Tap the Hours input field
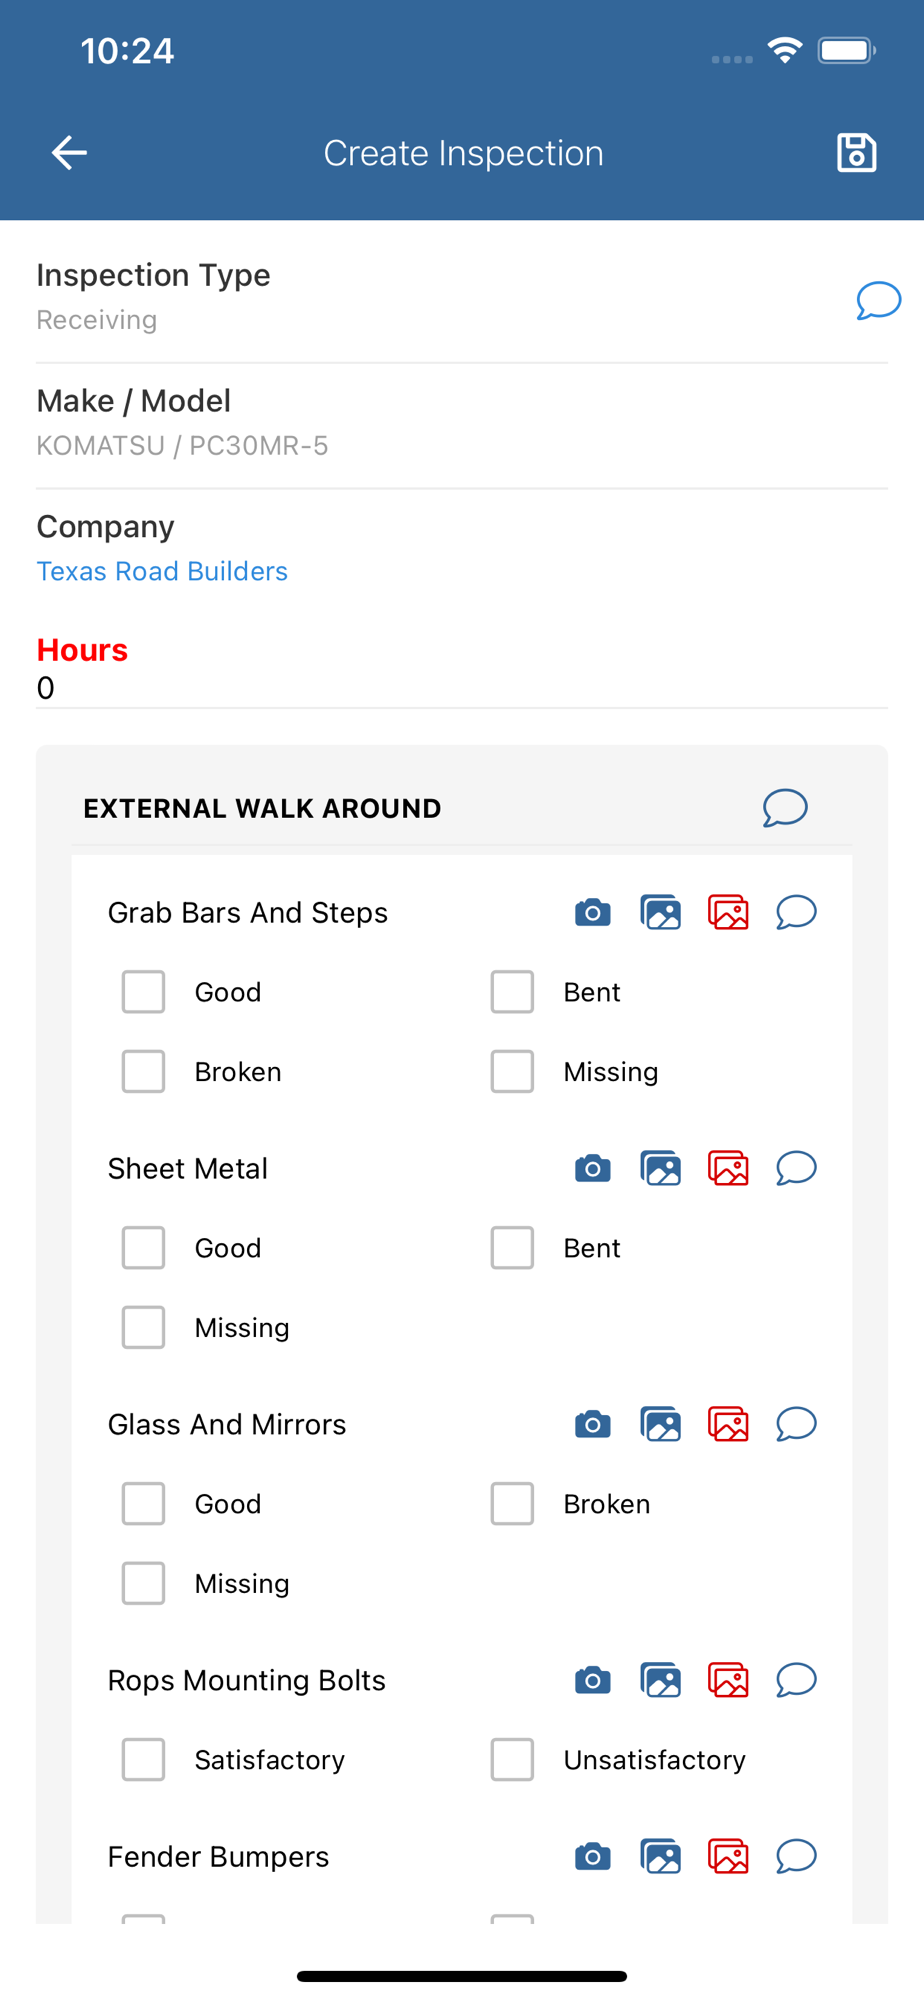The height and width of the screenshot is (2000, 924). click(460, 688)
